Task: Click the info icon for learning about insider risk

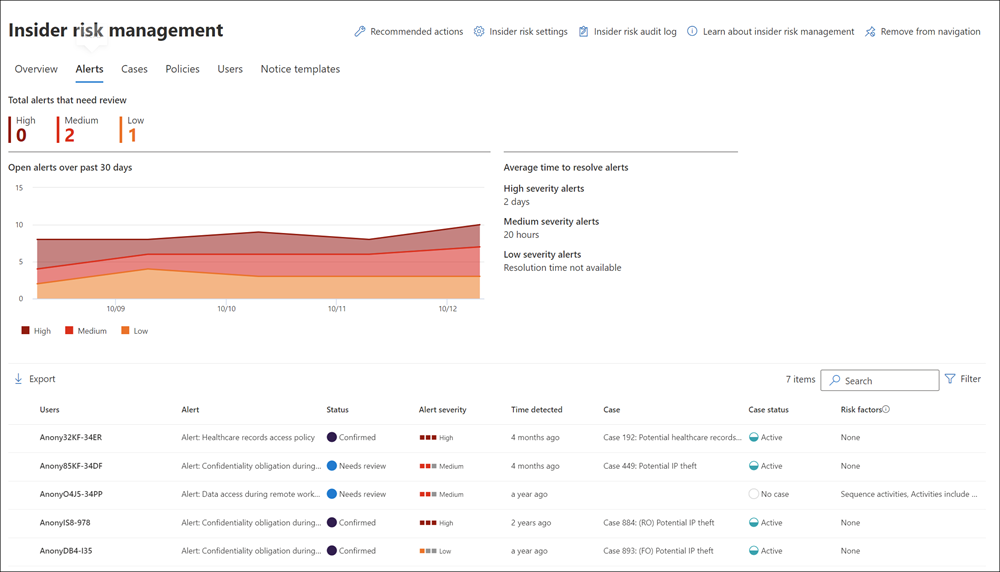Action: (x=692, y=31)
